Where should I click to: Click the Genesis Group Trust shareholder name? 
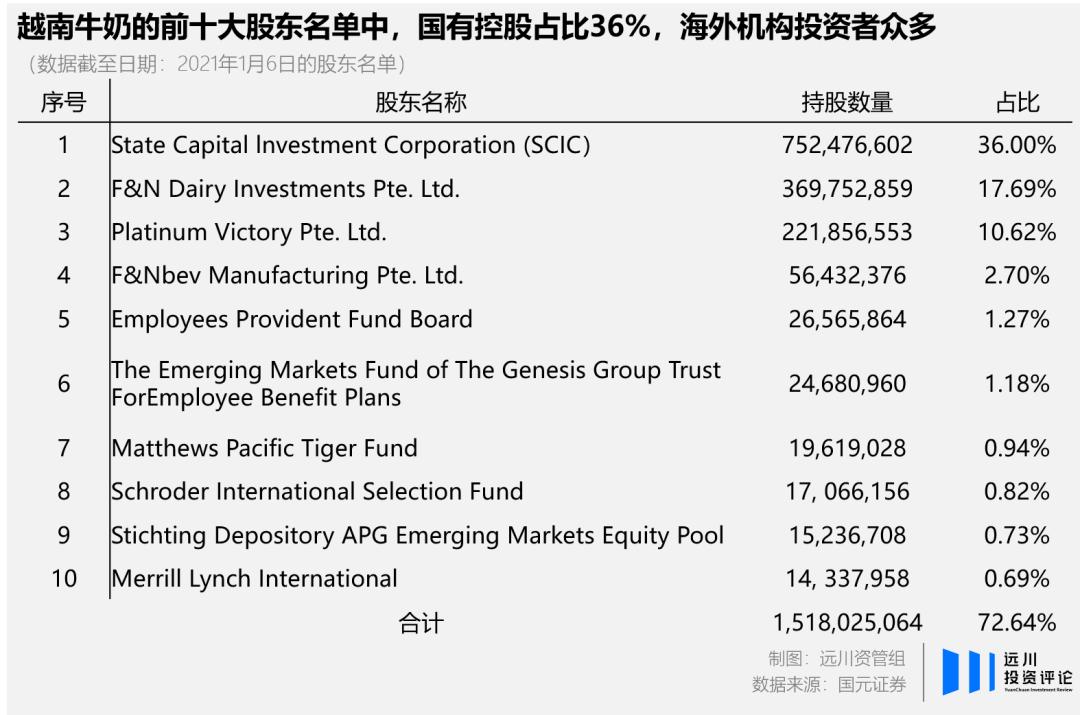(416, 383)
